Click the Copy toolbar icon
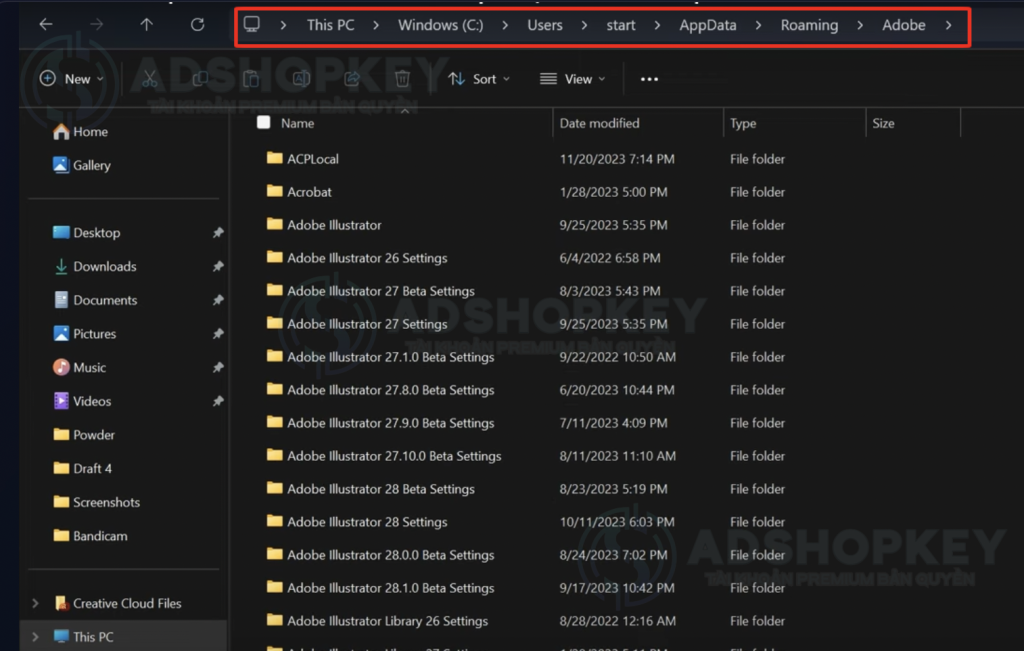This screenshot has height=651, width=1024. click(200, 79)
